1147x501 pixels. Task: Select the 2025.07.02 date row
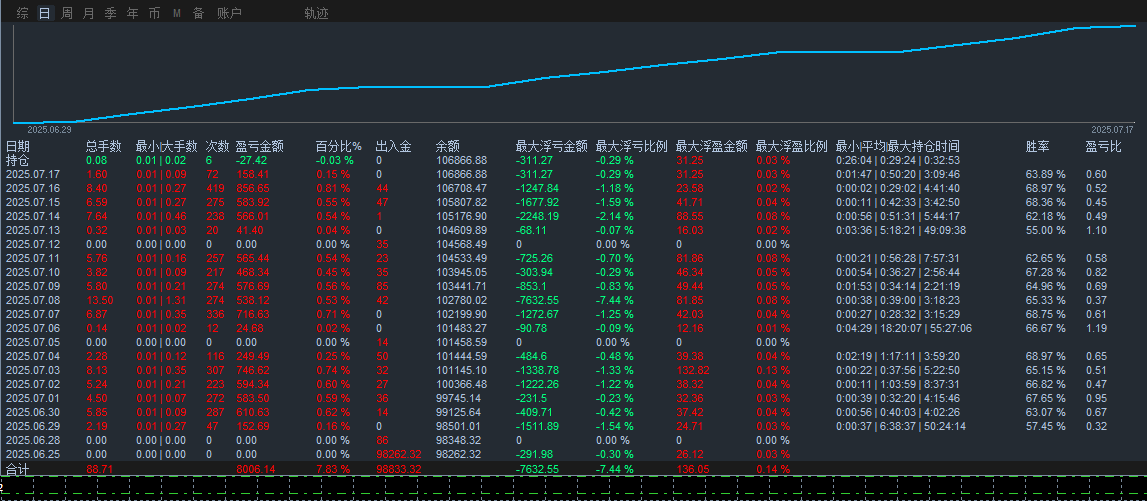tap(32, 383)
